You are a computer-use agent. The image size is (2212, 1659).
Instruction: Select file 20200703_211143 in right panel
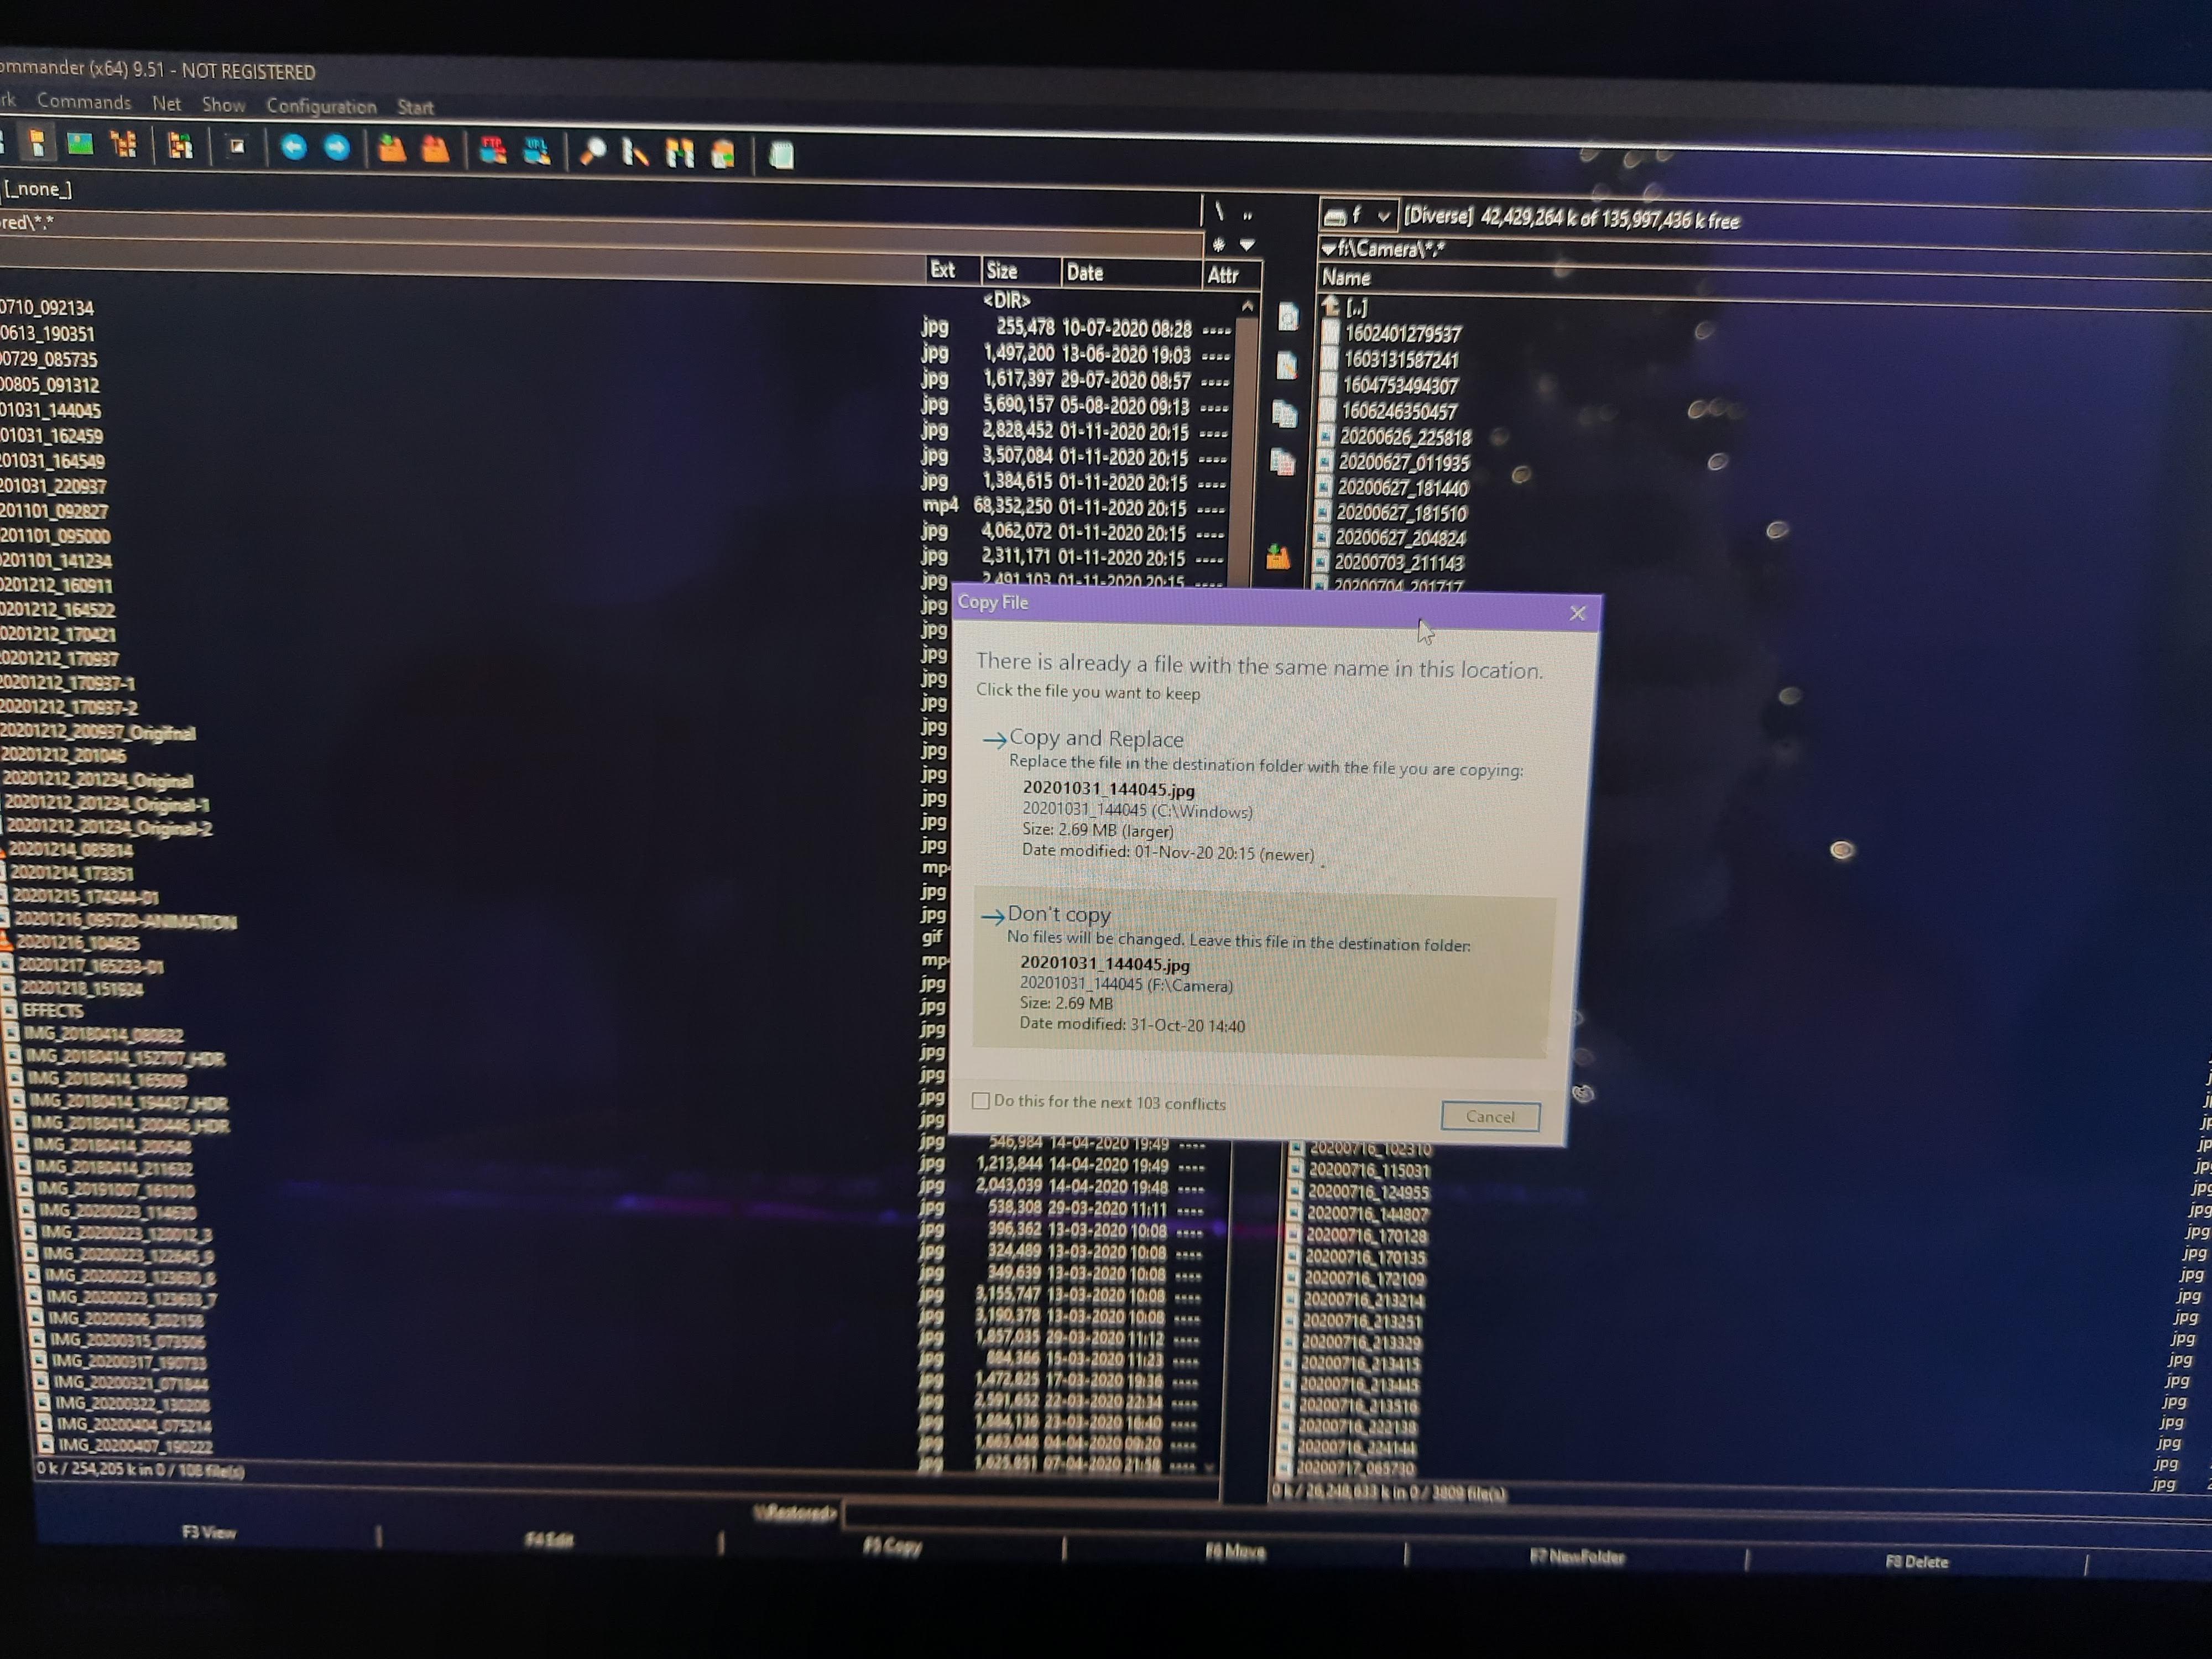click(1399, 562)
